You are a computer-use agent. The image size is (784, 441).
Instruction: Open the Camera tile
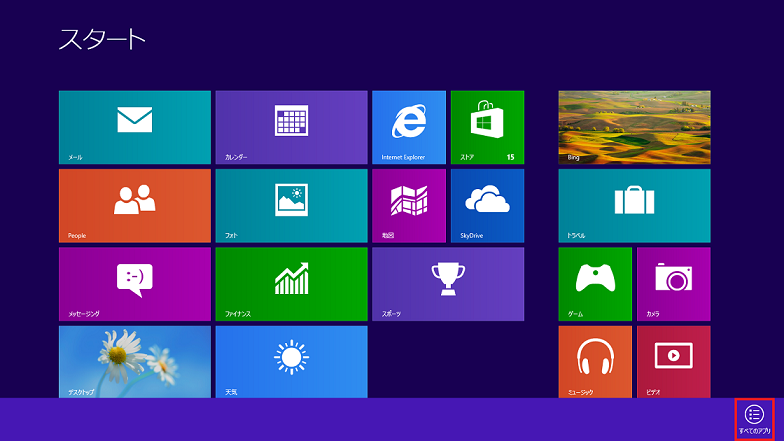coord(673,284)
